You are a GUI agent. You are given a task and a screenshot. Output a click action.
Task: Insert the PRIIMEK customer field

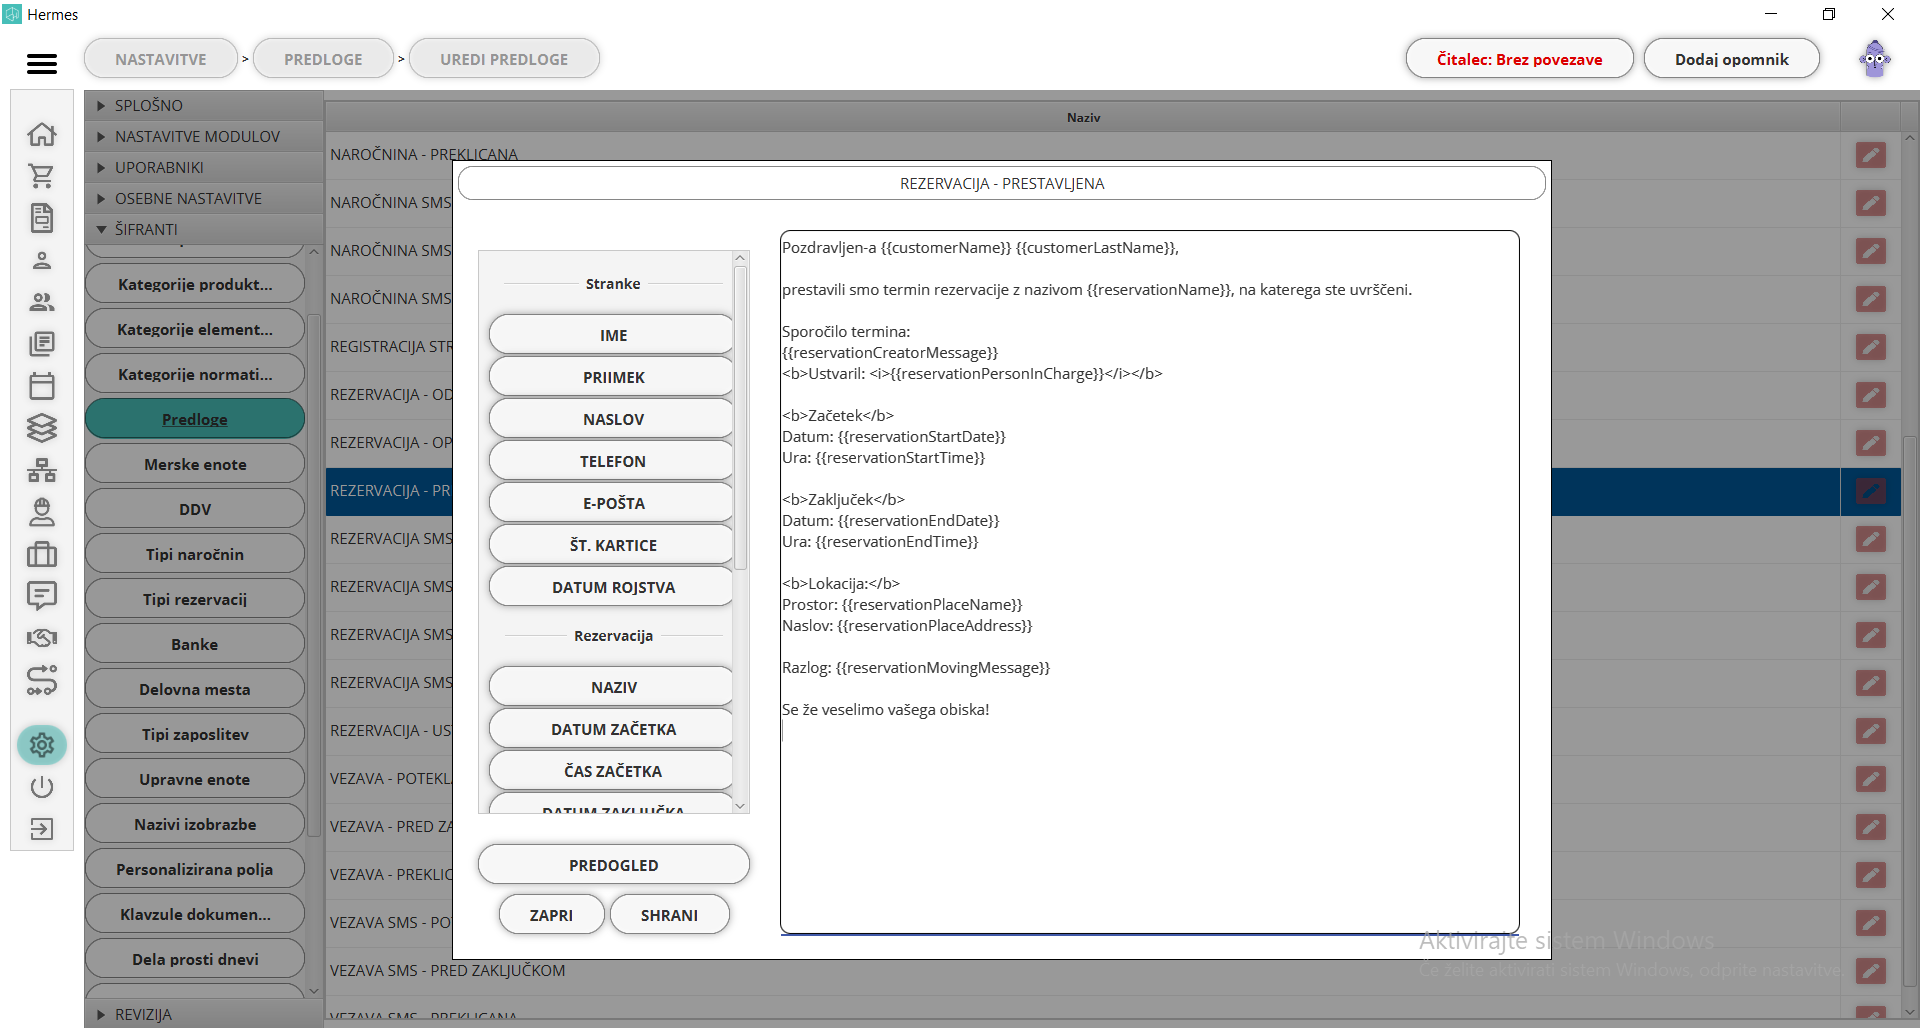coord(612,377)
